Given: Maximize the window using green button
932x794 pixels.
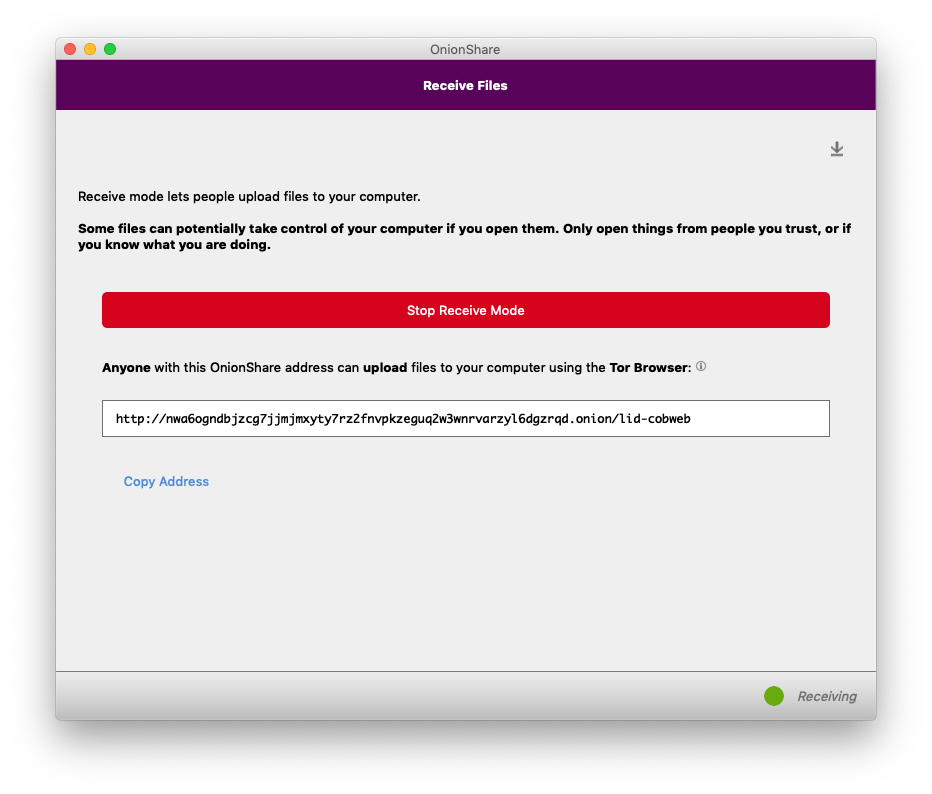Looking at the screenshot, I should point(110,49).
